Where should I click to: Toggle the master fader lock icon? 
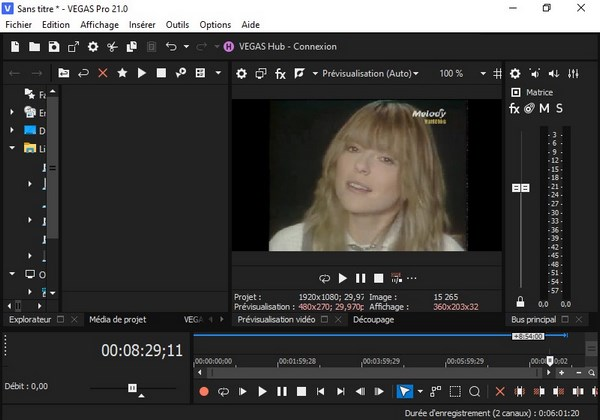[519, 301]
